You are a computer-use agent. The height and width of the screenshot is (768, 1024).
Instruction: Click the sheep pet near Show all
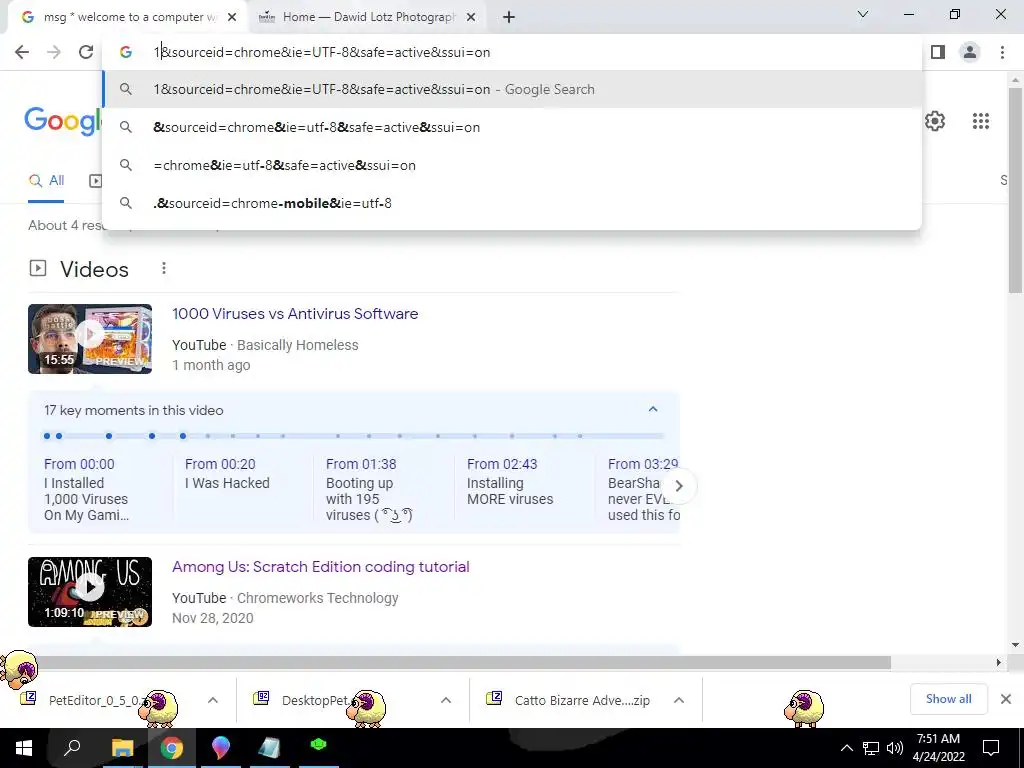(x=804, y=709)
